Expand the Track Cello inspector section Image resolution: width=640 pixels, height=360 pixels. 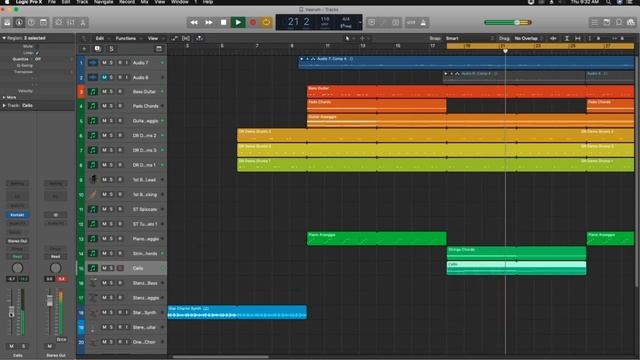point(4,105)
